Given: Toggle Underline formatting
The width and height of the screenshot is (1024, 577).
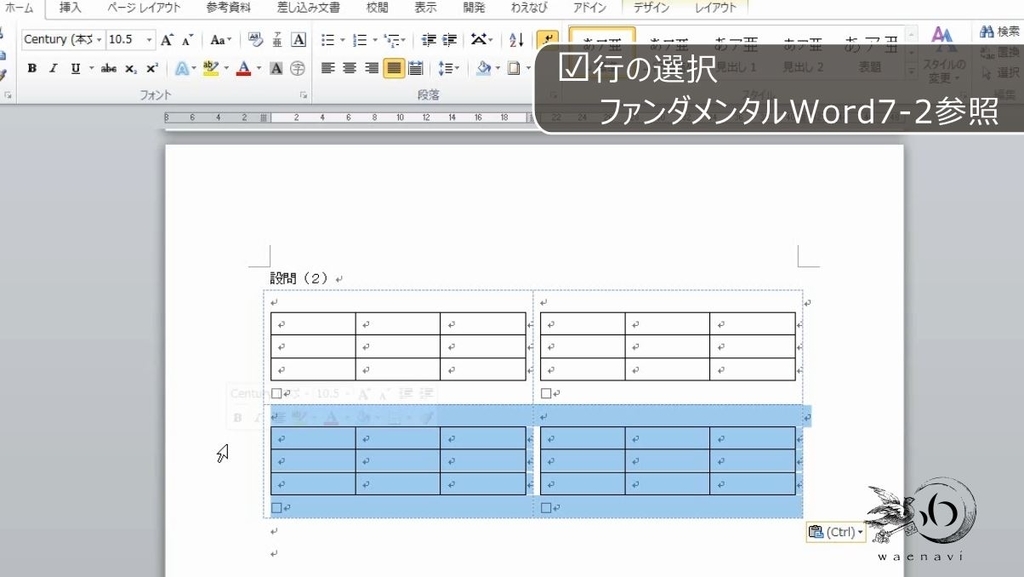Looking at the screenshot, I should 75,68.
